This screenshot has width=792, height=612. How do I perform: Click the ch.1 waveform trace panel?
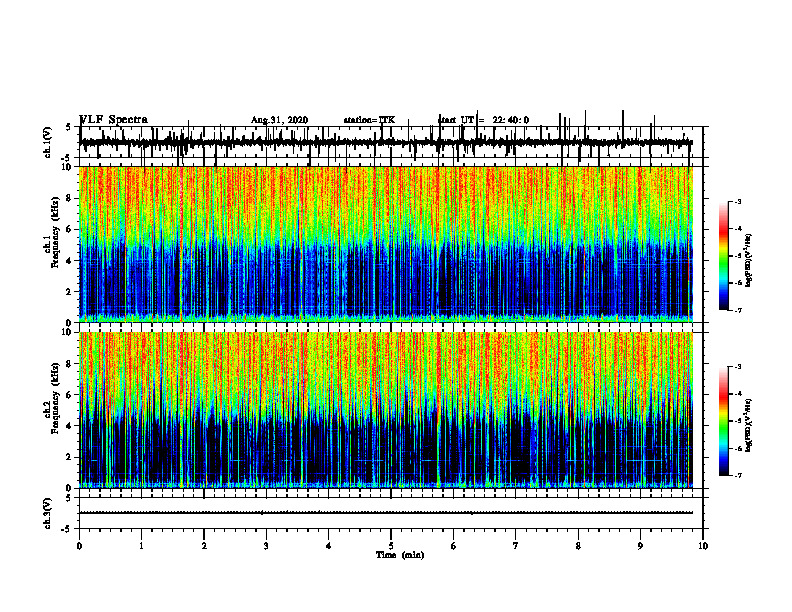[391, 142]
